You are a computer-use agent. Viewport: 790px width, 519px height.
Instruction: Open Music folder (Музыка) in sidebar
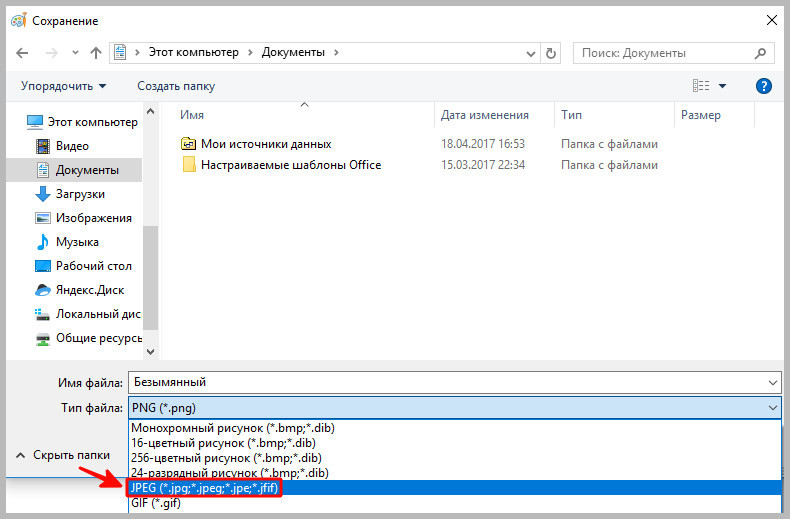[x=77, y=242]
